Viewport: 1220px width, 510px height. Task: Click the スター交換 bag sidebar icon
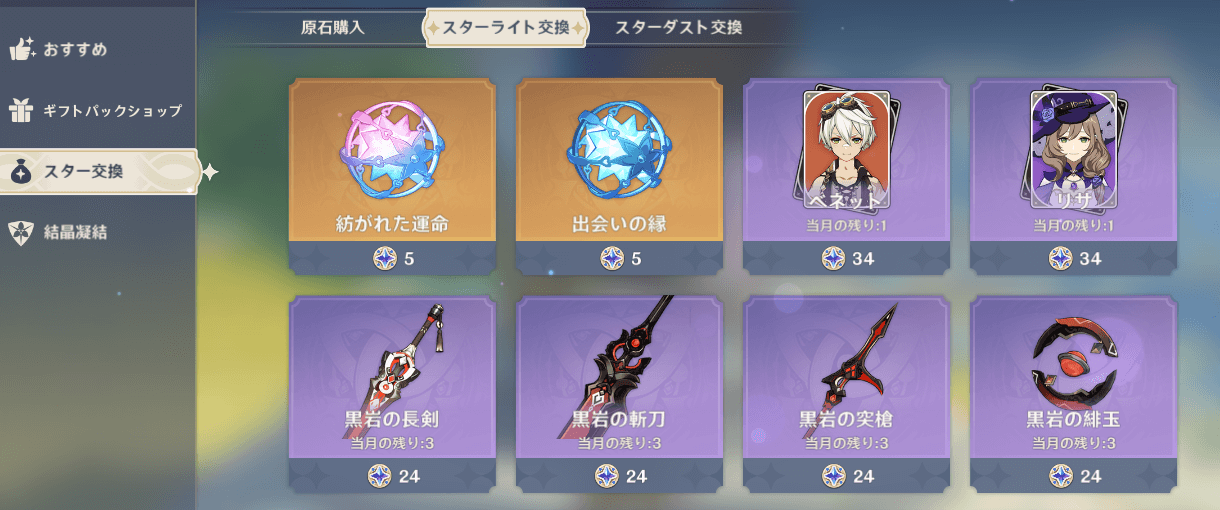click(22, 172)
